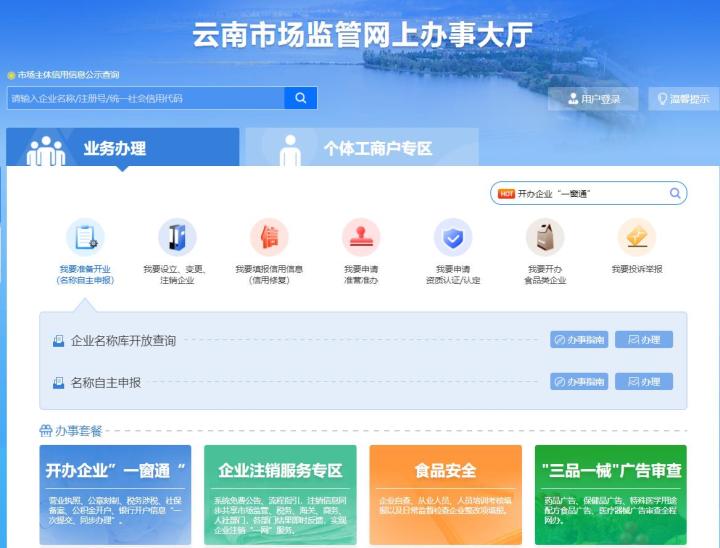Click the person icon on 个体工商户专区 tab
The height and width of the screenshot is (548, 720).
290,150
